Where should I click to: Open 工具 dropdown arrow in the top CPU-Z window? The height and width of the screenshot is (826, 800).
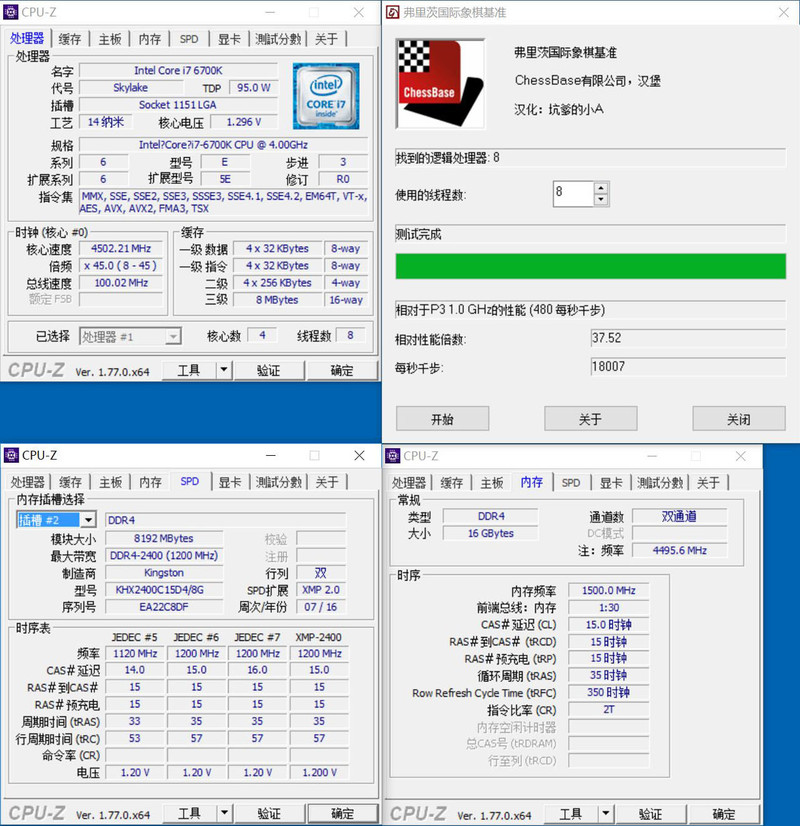(224, 370)
